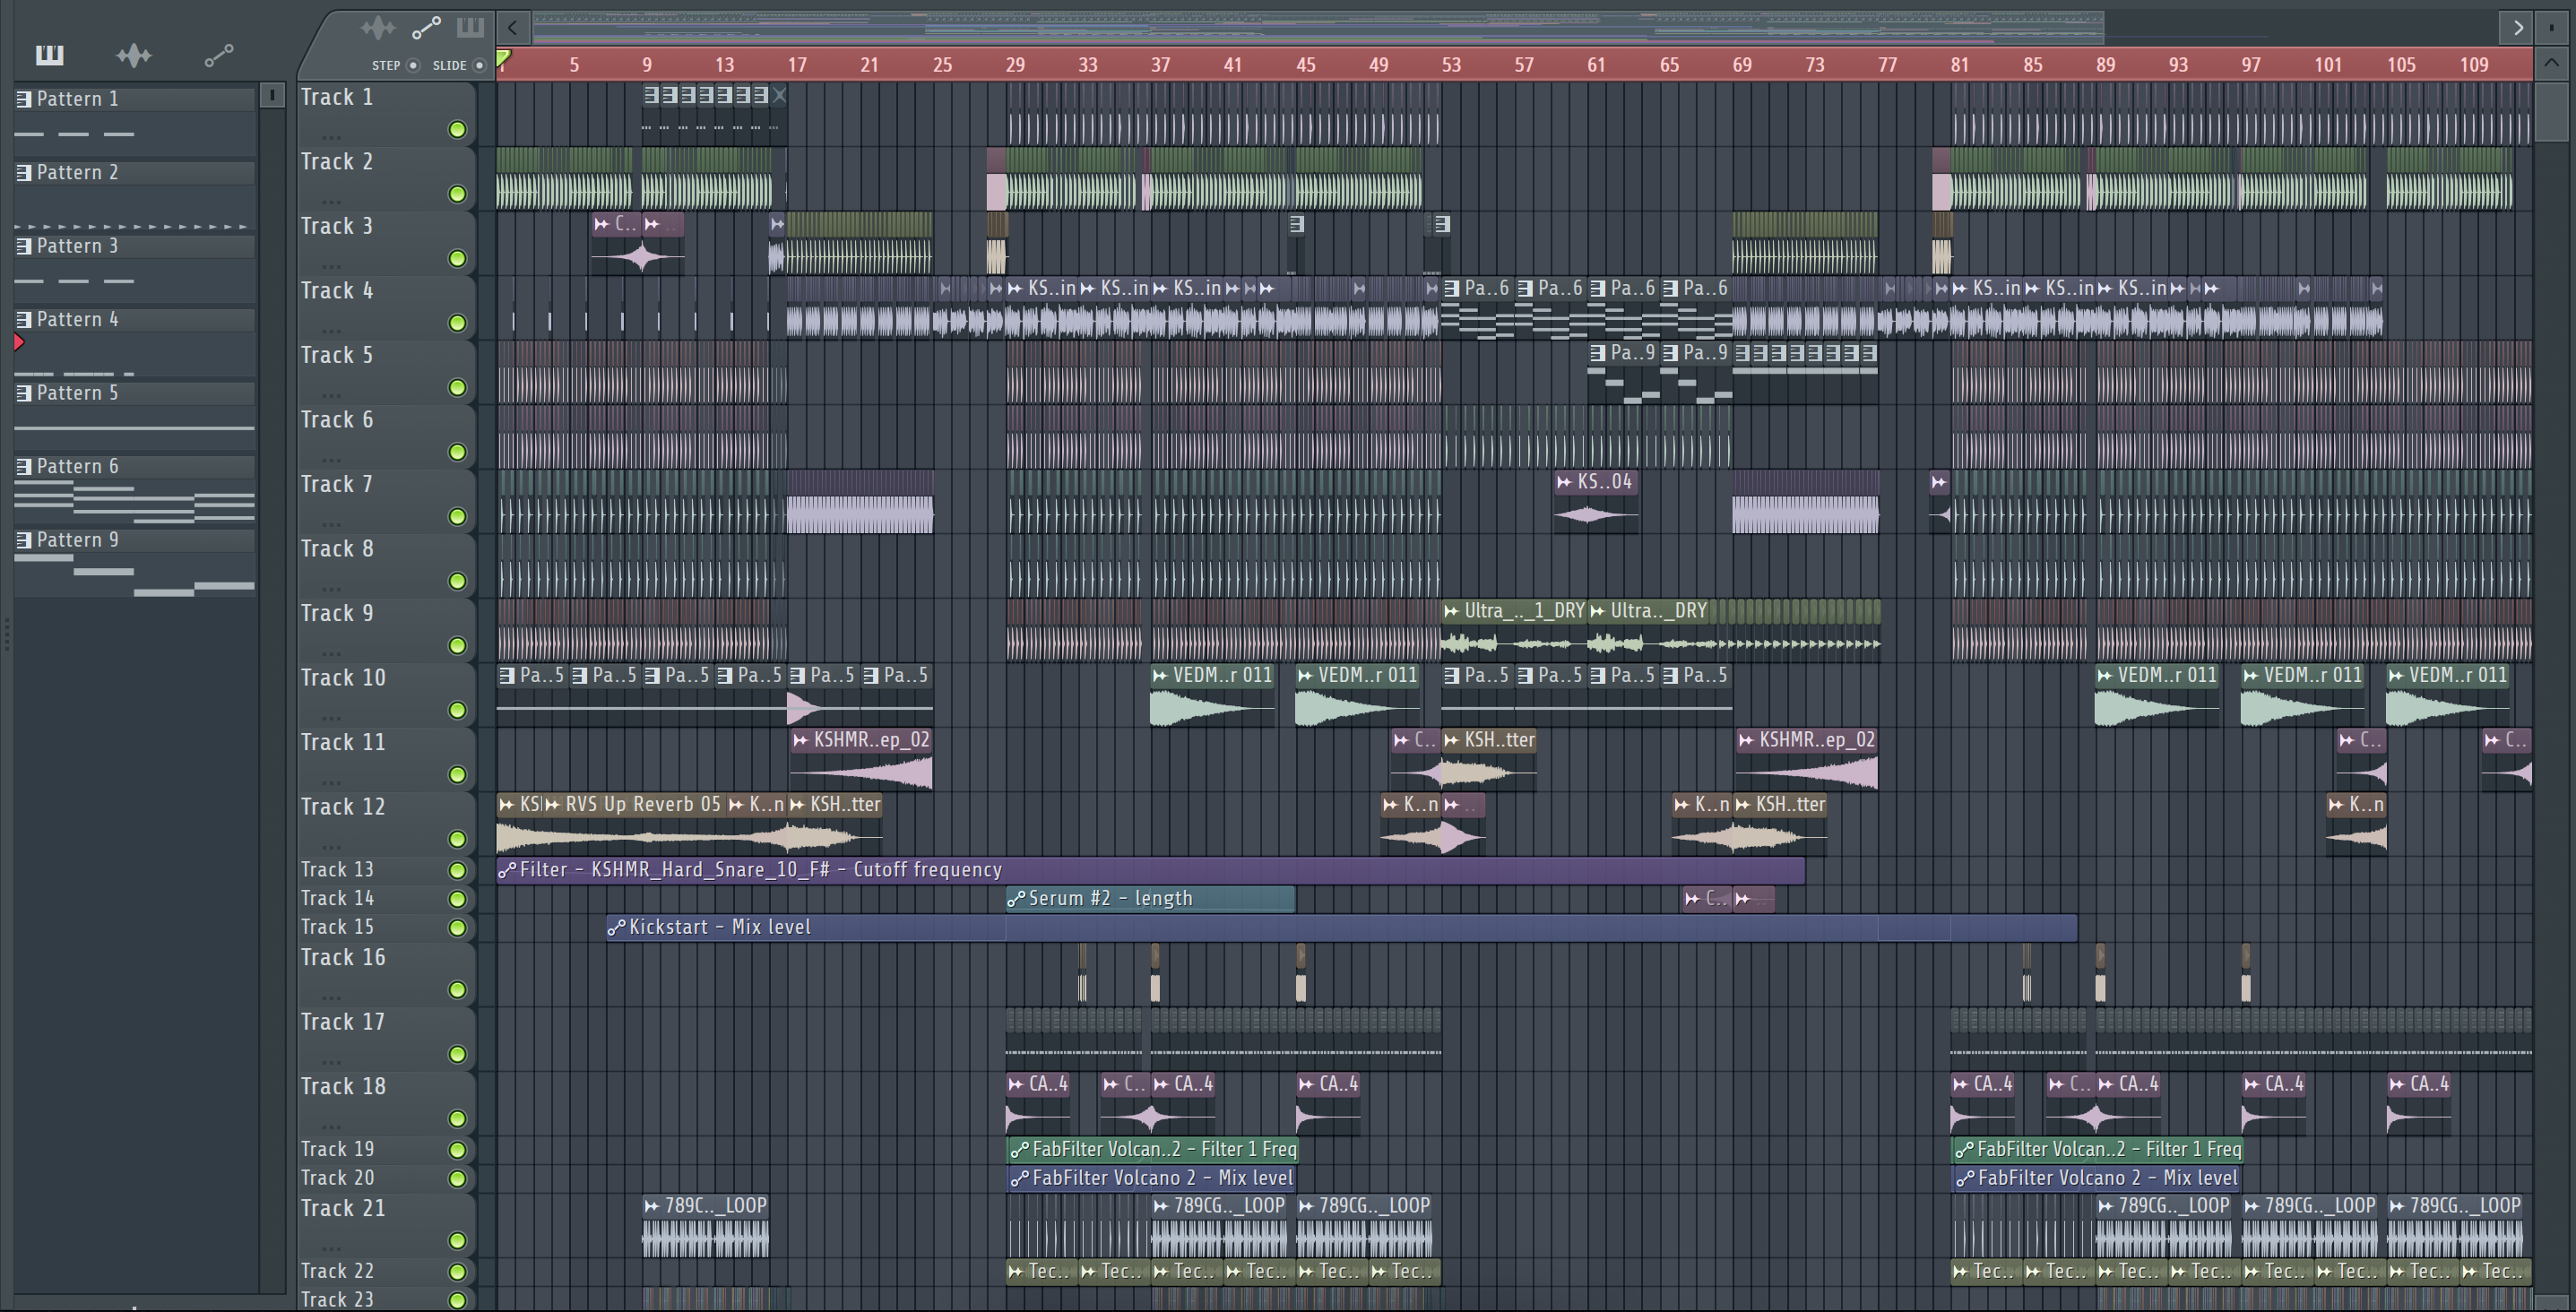Switch playlist focus to pattern clips icon
The image size is (2576, 1312).
(x=470, y=27)
